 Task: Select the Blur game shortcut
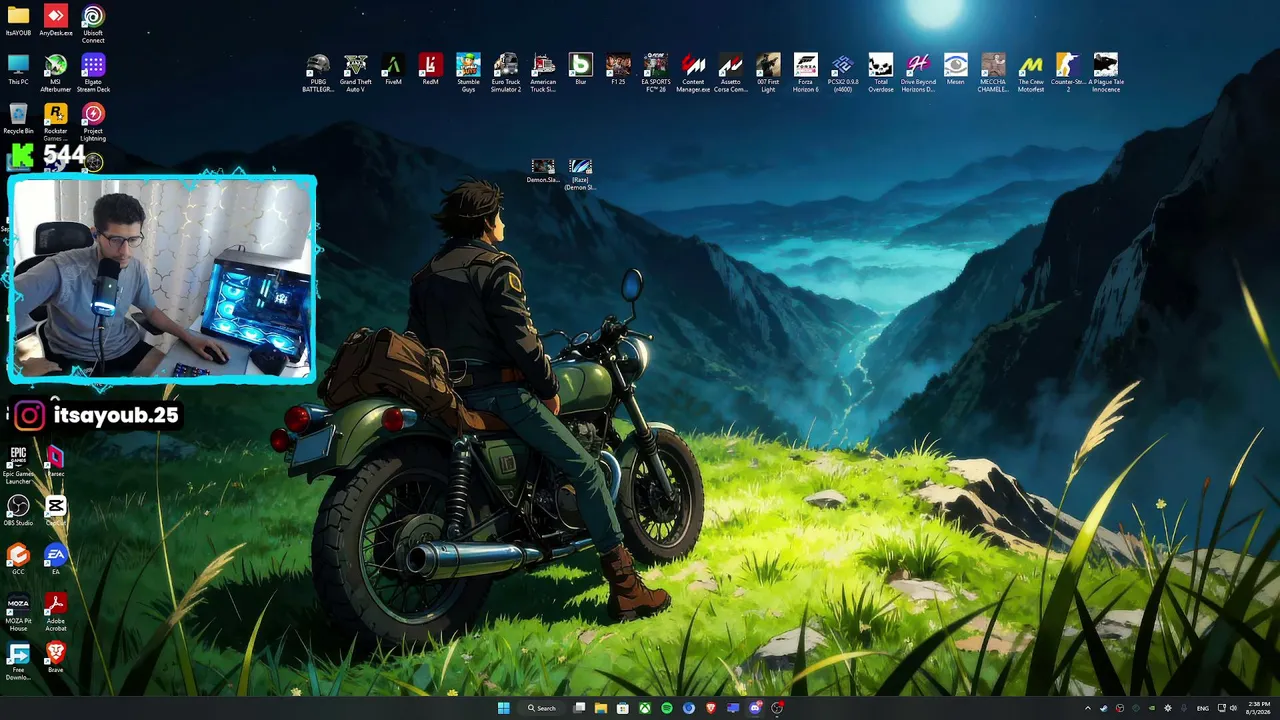pyautogui.click(x=580, y=70)
